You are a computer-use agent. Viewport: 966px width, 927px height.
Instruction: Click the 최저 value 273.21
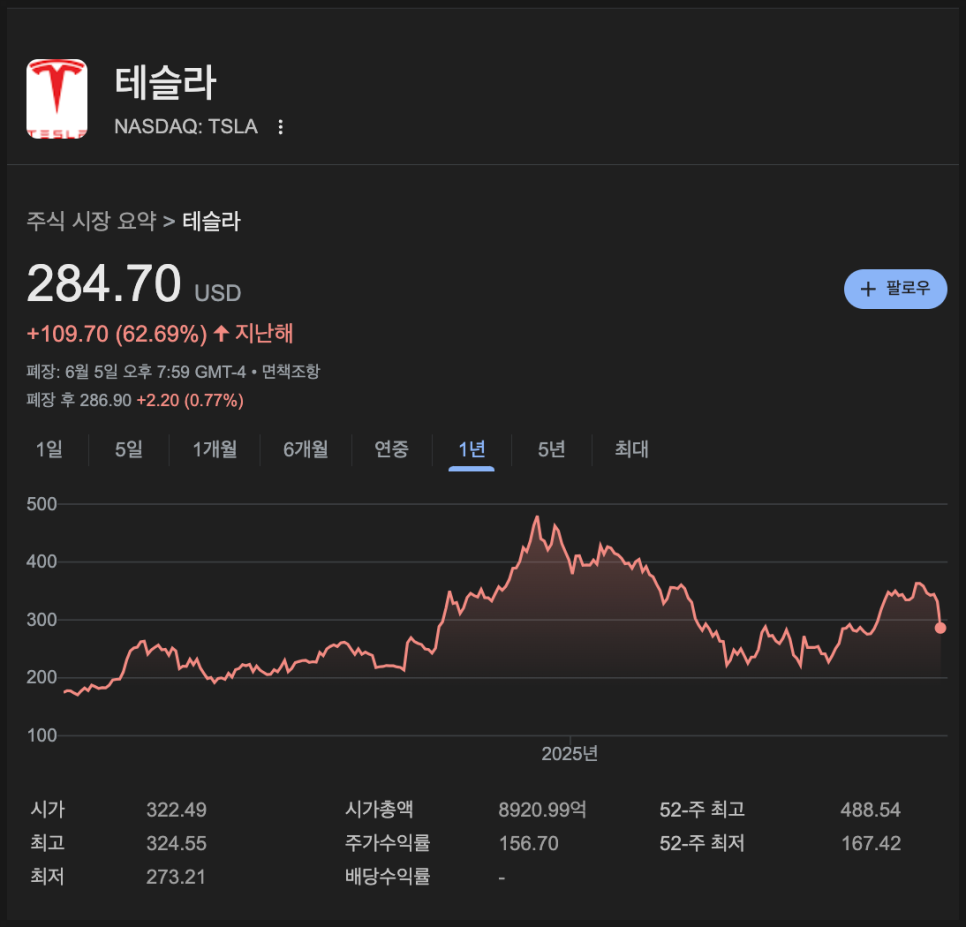176,876
